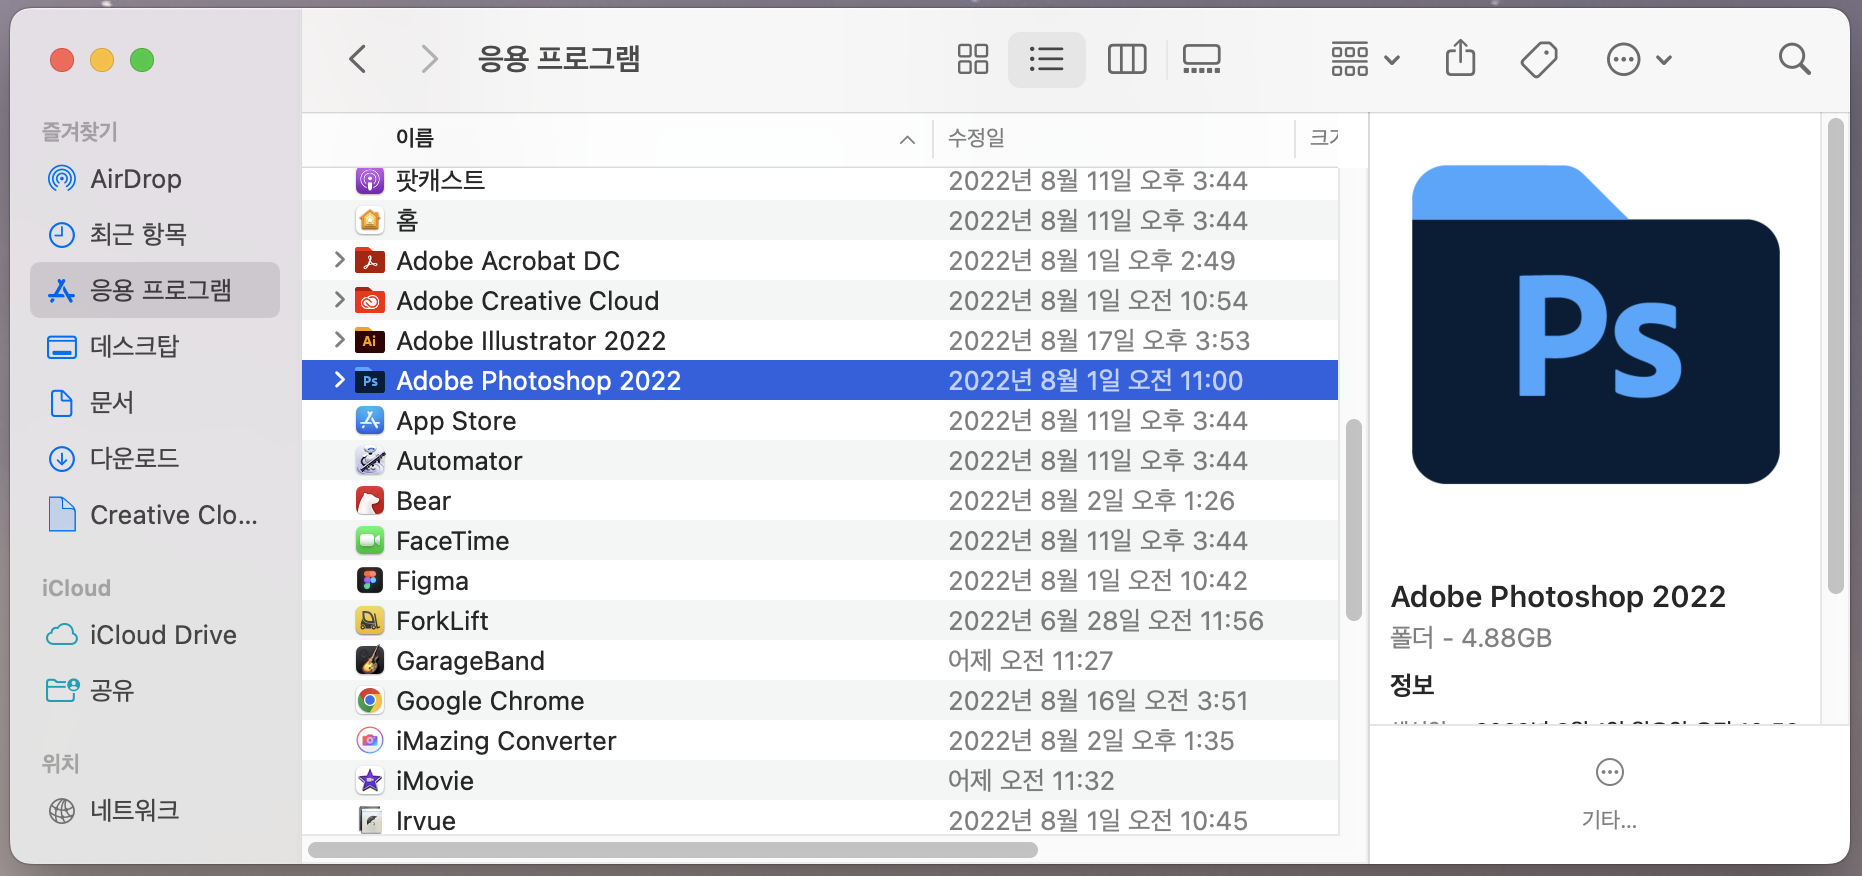Go back with the left chevron button
The height and width of the screenshot is (876, 1862).
click(358, 59)
